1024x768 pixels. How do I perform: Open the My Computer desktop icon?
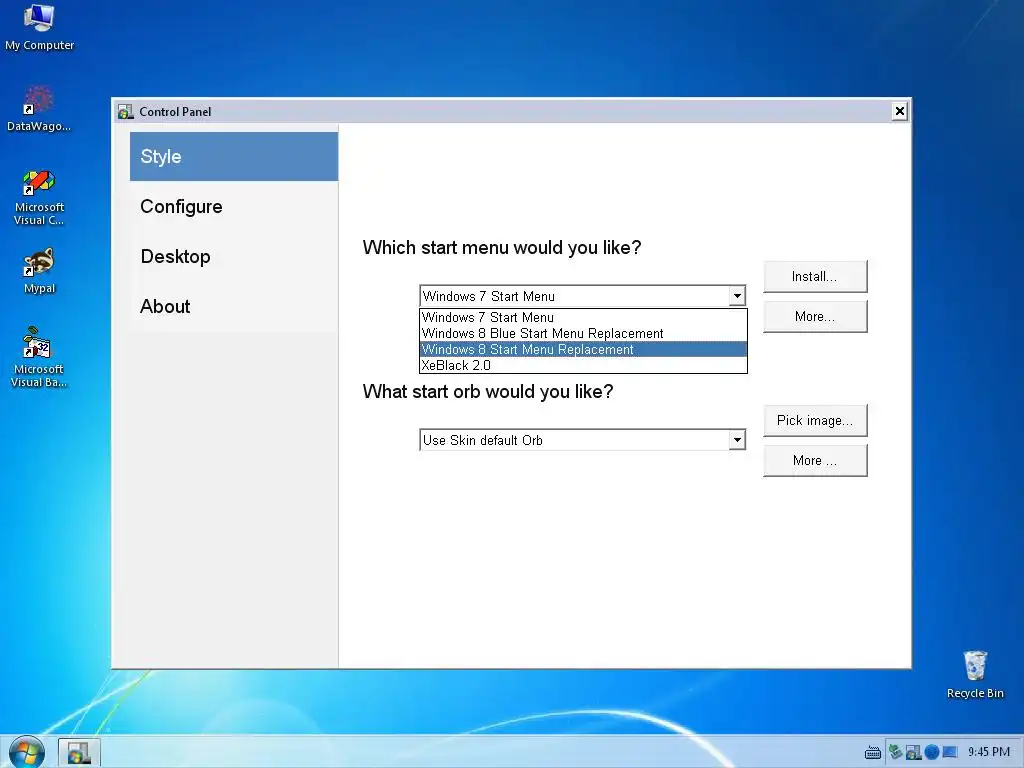tap(39, 27)
